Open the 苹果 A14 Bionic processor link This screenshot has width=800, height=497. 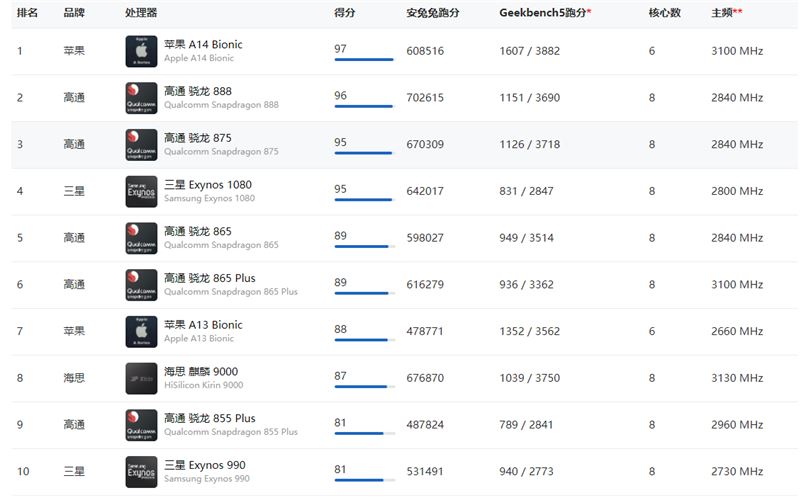[x=203, y=44]
